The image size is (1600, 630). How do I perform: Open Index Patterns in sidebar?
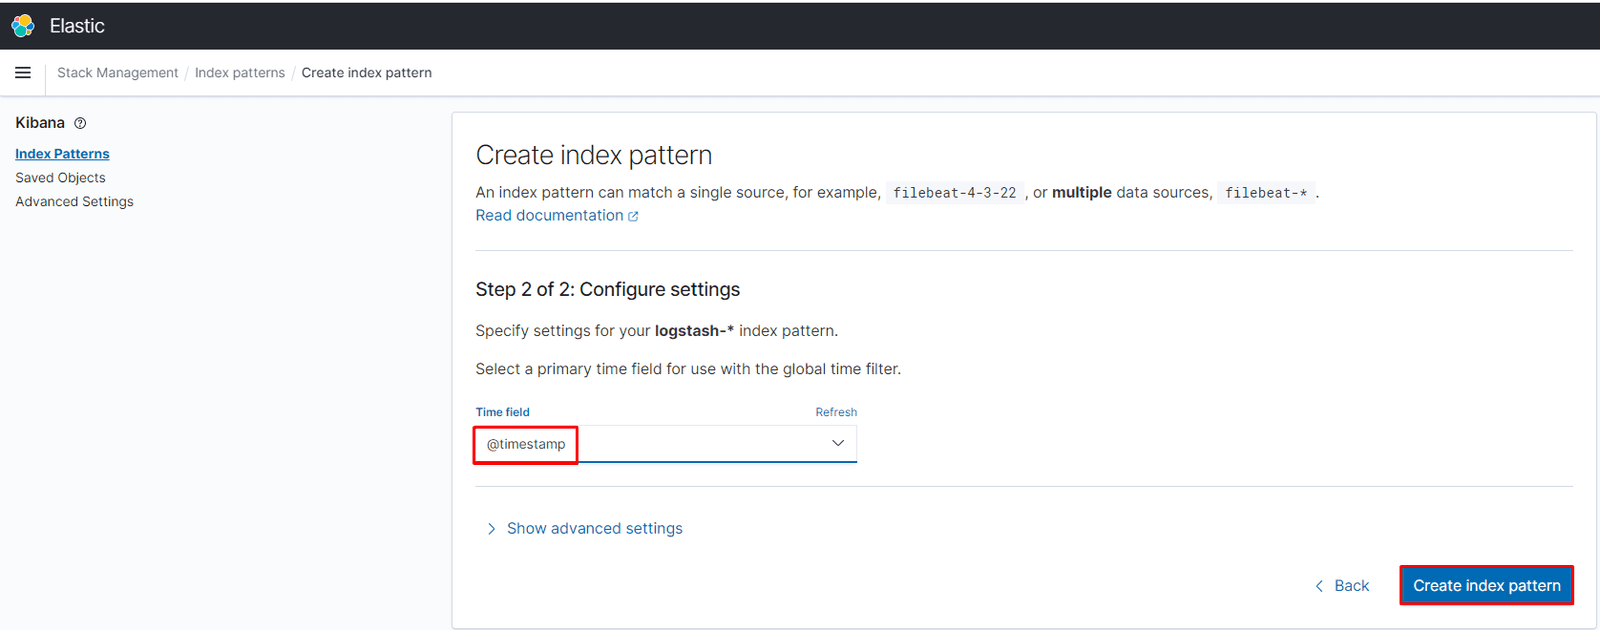[62, 154]
